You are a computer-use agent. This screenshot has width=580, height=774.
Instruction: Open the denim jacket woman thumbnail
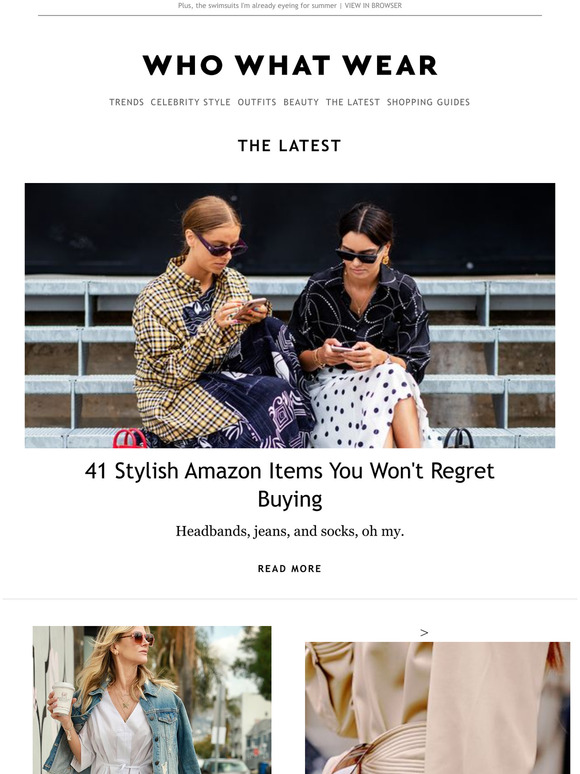[152, 700]
